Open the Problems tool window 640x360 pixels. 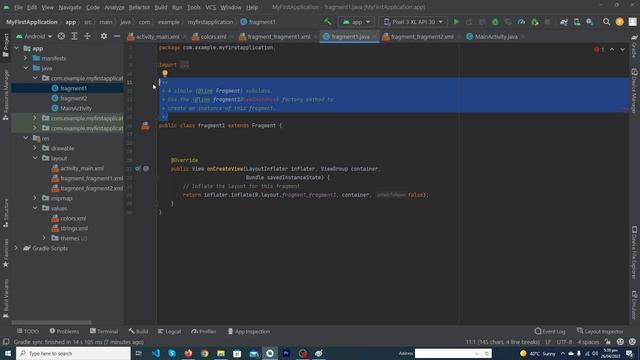click(64, 331)
